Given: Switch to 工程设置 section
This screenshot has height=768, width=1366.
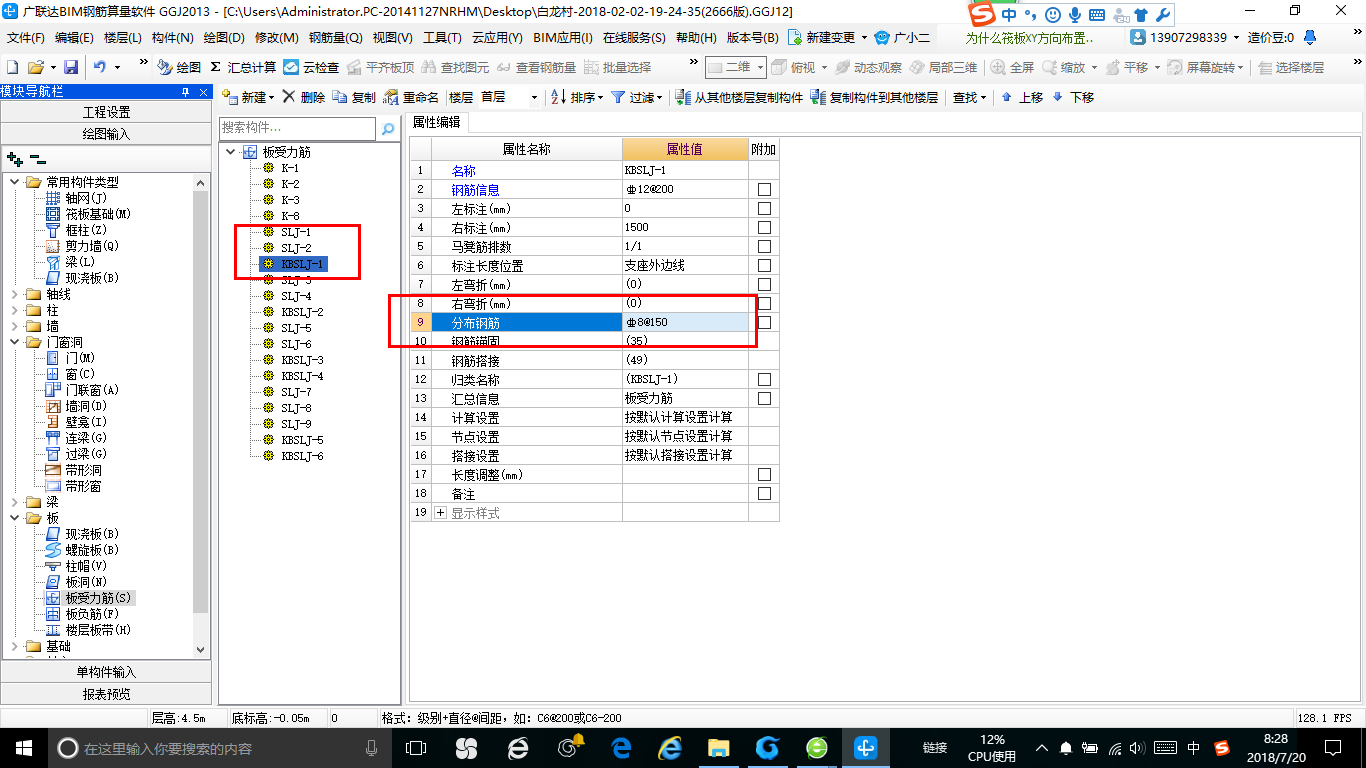Looking at the screenshot, I should coord(106,112).
